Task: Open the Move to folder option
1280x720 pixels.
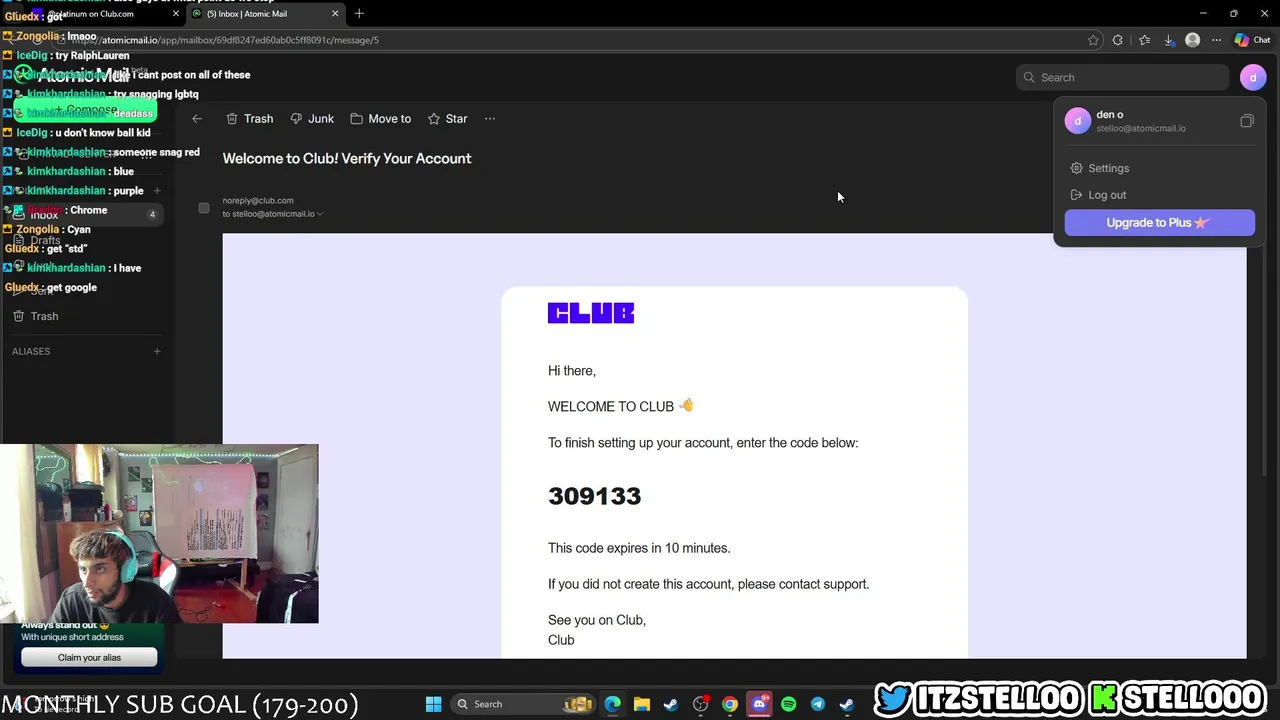Action: click(380, 119)
